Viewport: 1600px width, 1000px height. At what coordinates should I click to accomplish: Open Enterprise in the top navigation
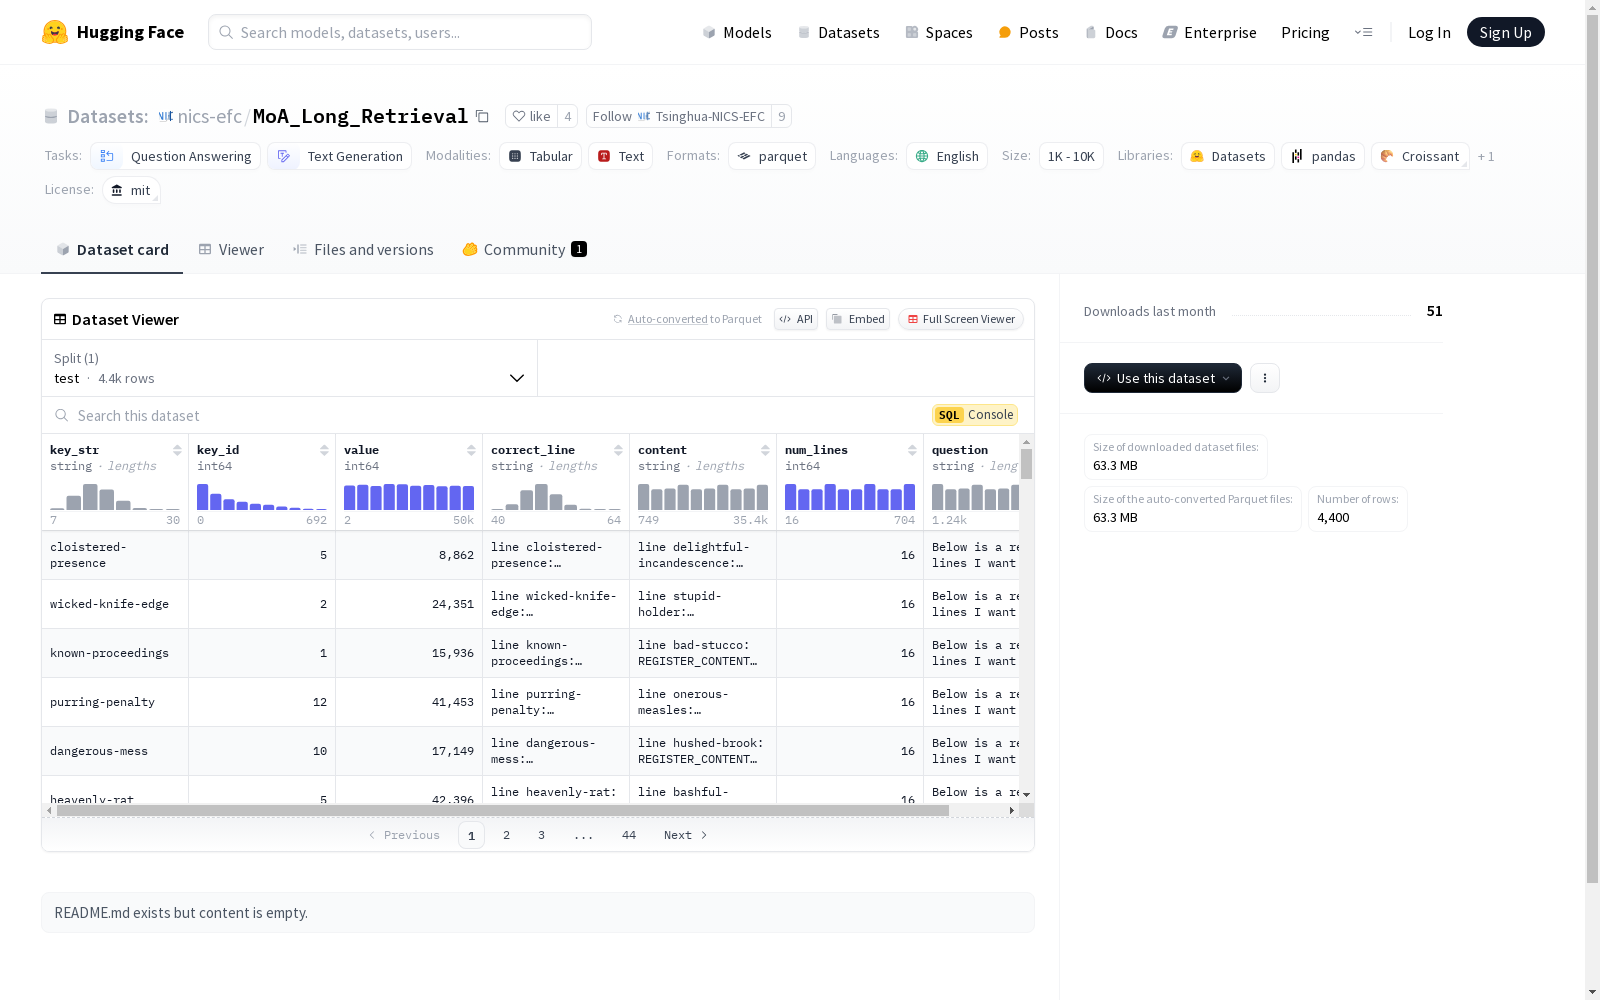(x=1210, y=32)
